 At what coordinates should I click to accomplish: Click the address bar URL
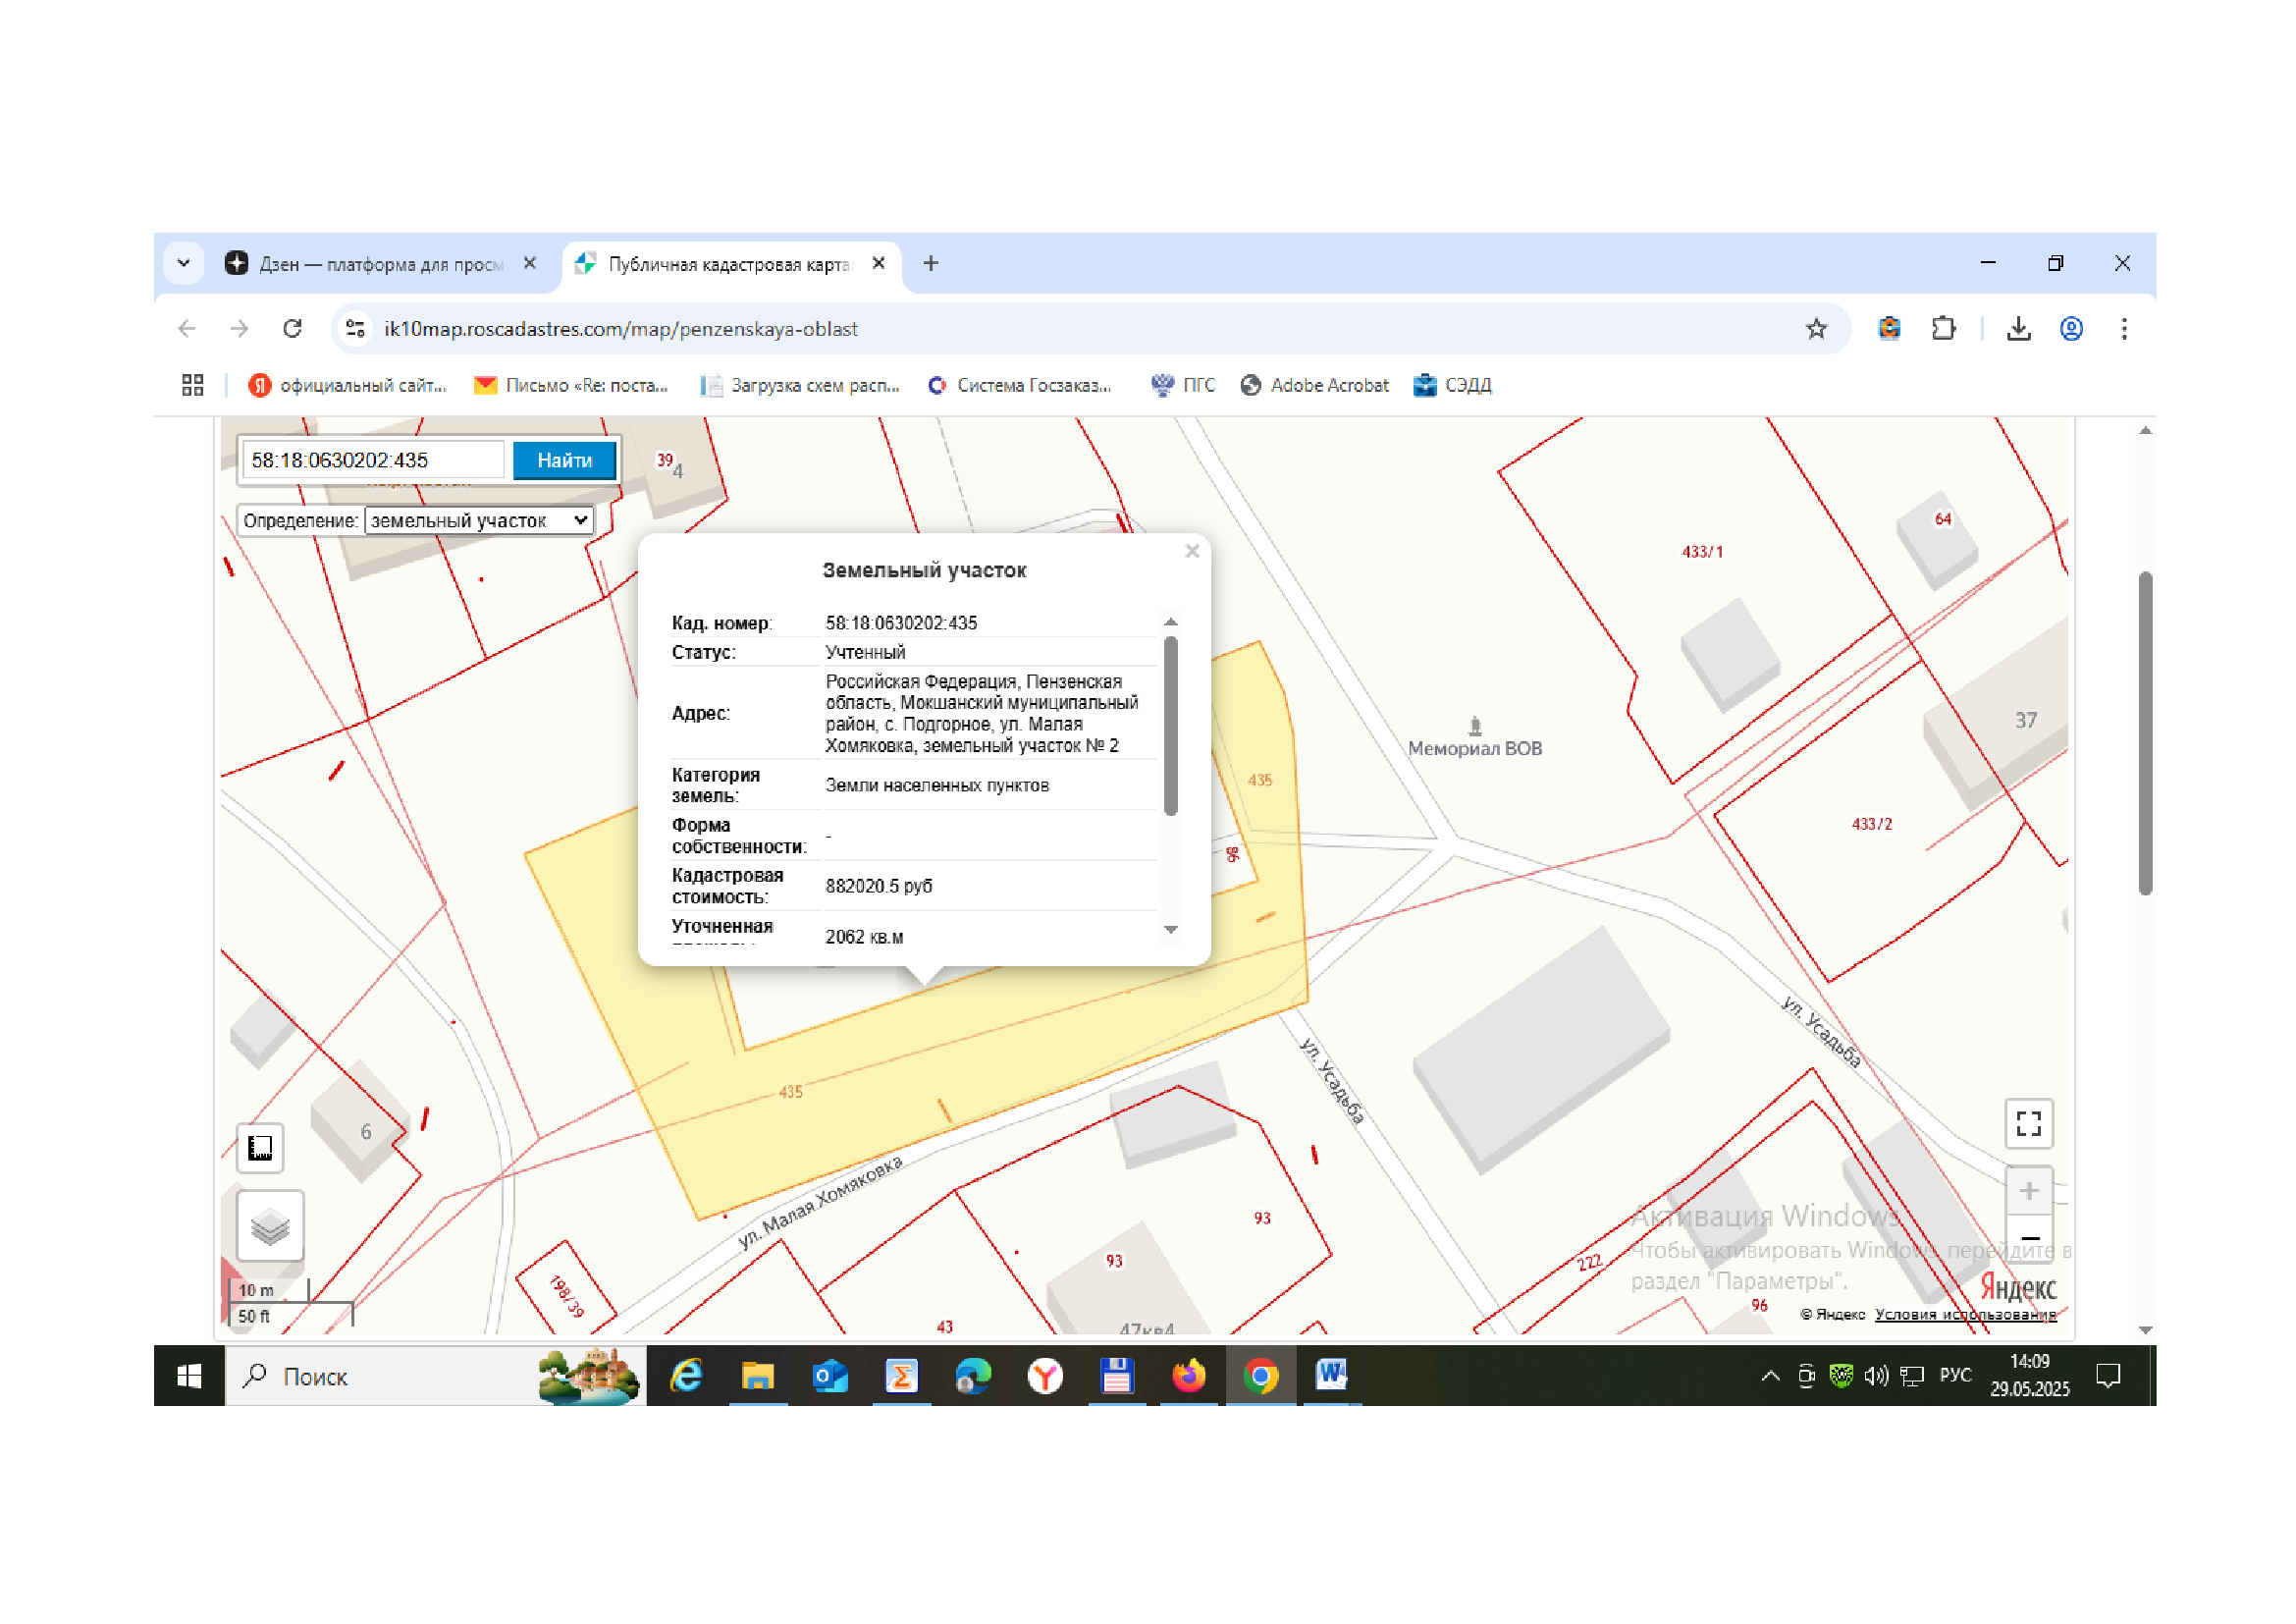coord(620,329)
